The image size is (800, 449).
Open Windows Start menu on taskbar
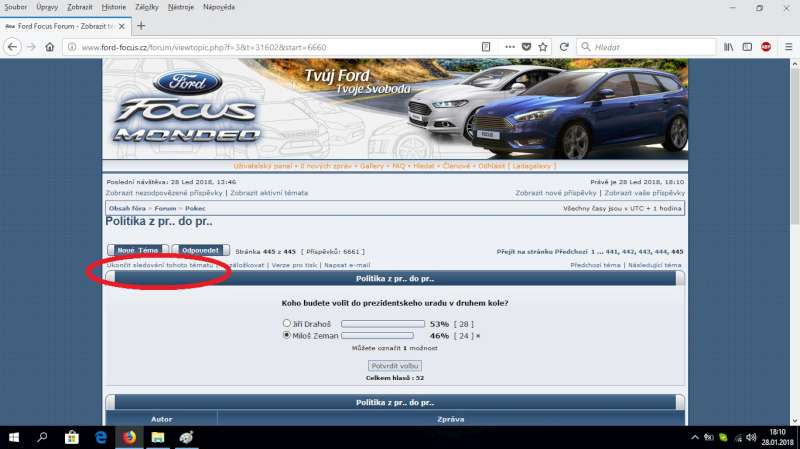coord(14,437)
